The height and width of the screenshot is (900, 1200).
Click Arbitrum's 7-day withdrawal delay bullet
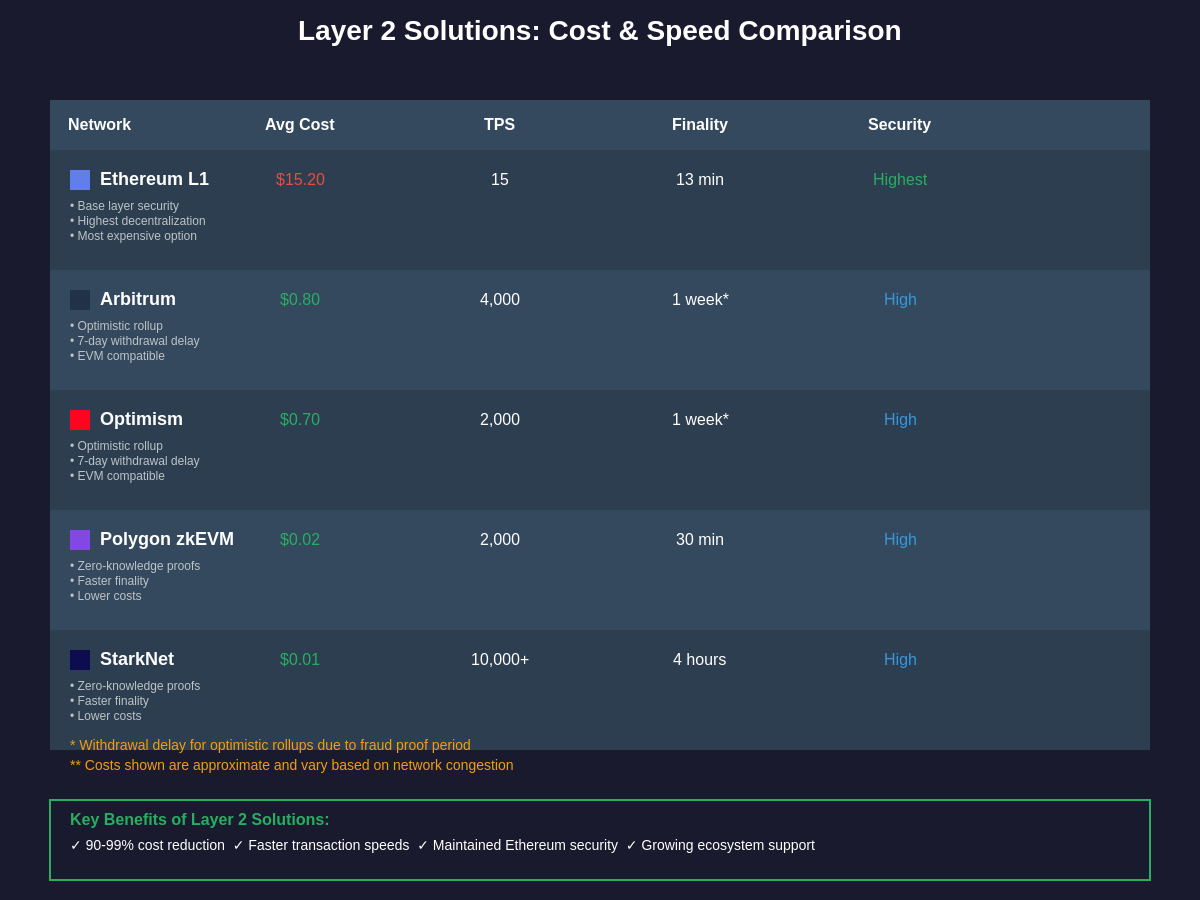135,341
